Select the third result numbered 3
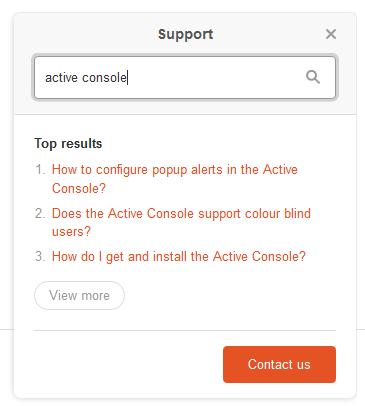The height and width of the screenshot is (406, 365). click(x=179, y=257)
